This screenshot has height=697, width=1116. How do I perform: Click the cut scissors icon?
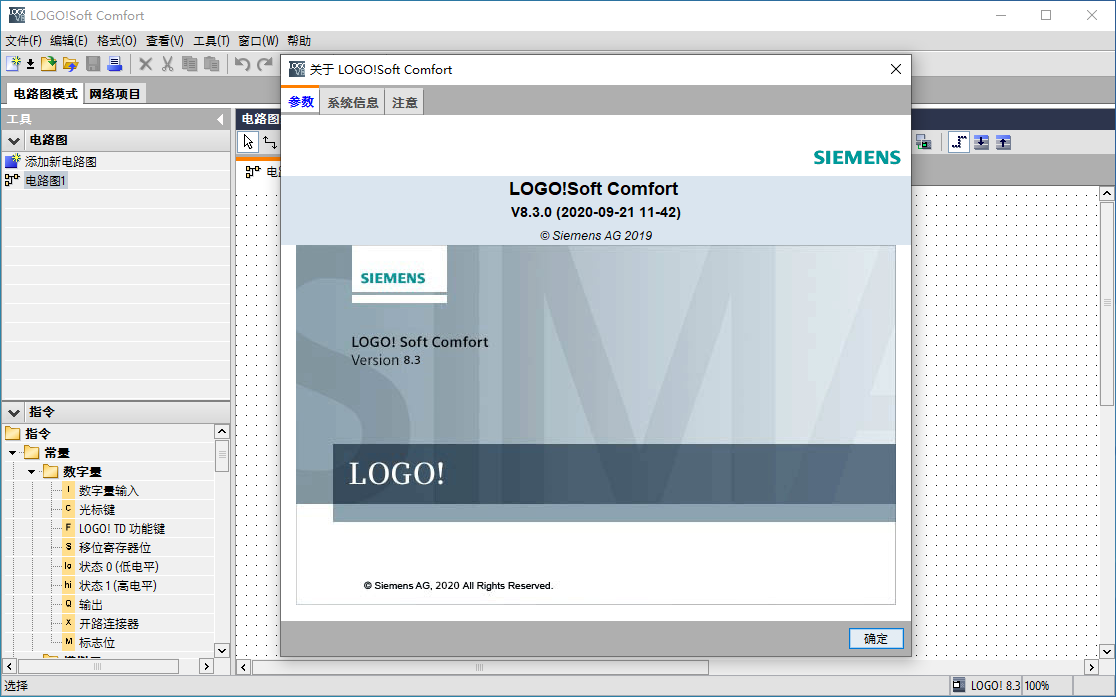tap(167, 64)
